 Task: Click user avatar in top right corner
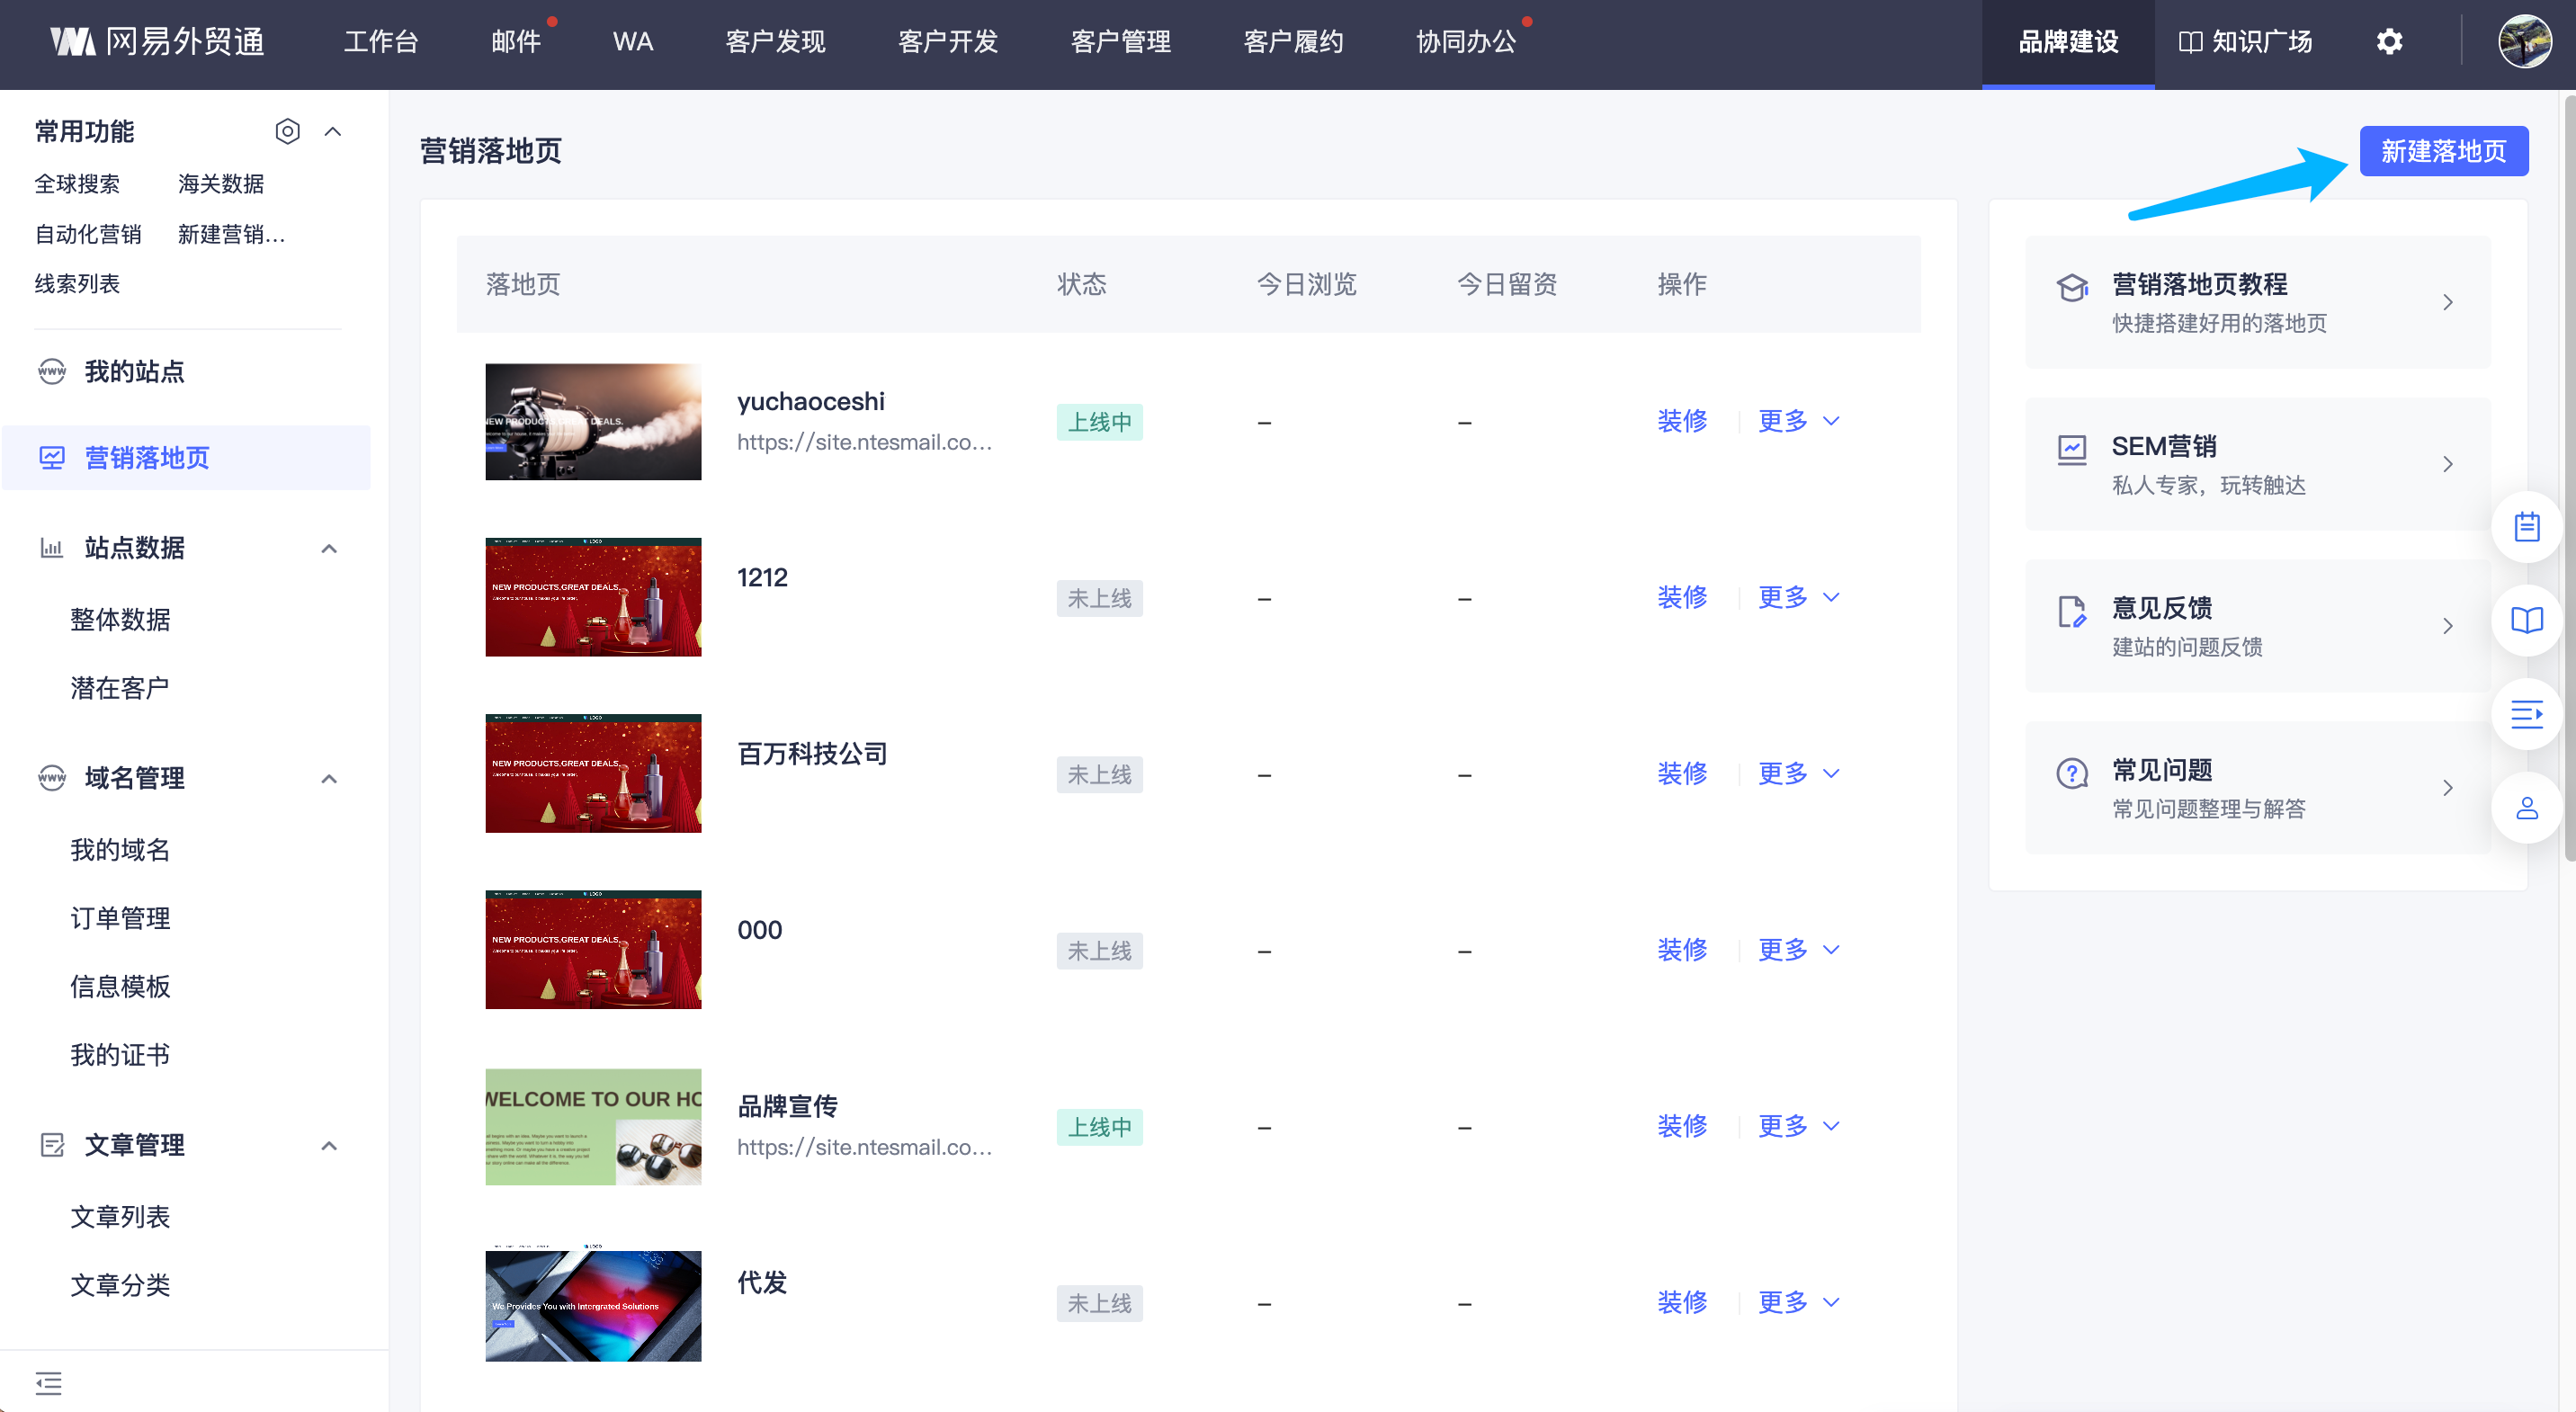[x=2524, y=42]
